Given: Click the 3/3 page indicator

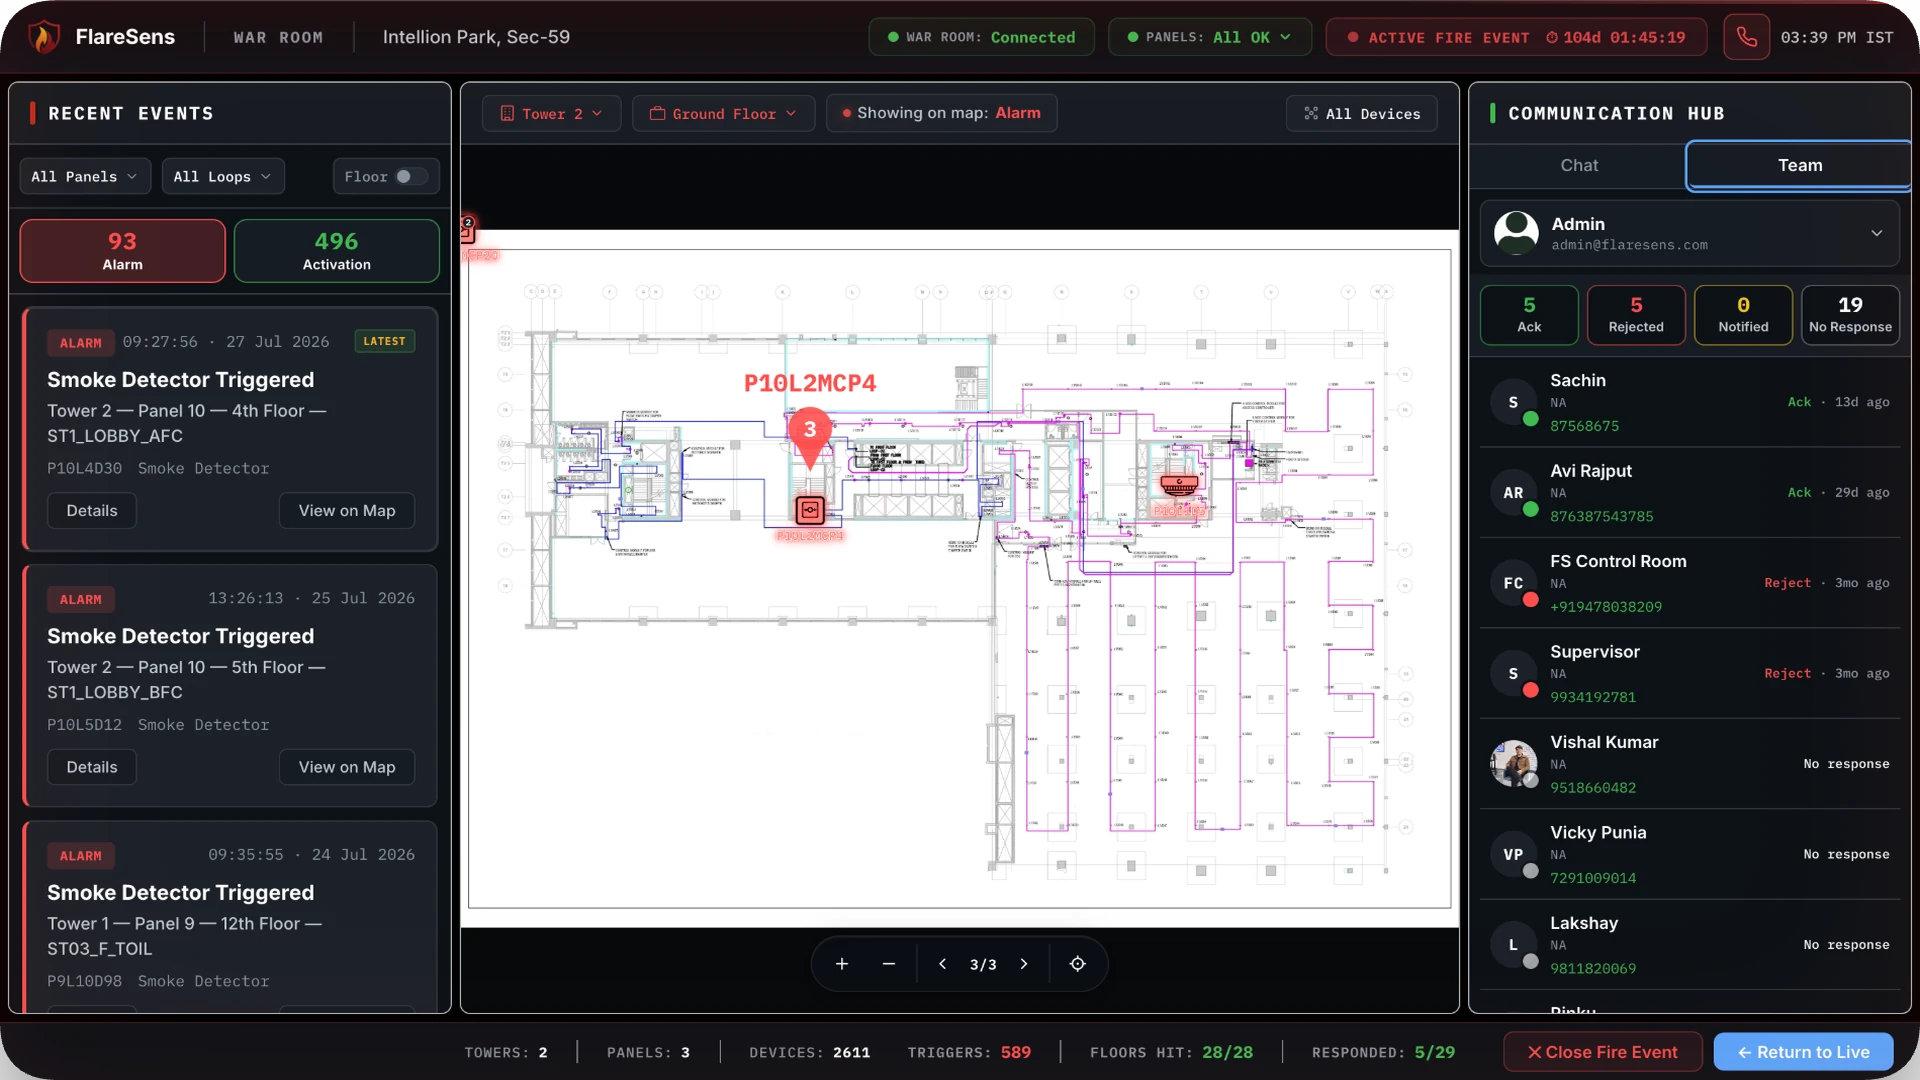Looking at the screenshot, I should (983, 964).
